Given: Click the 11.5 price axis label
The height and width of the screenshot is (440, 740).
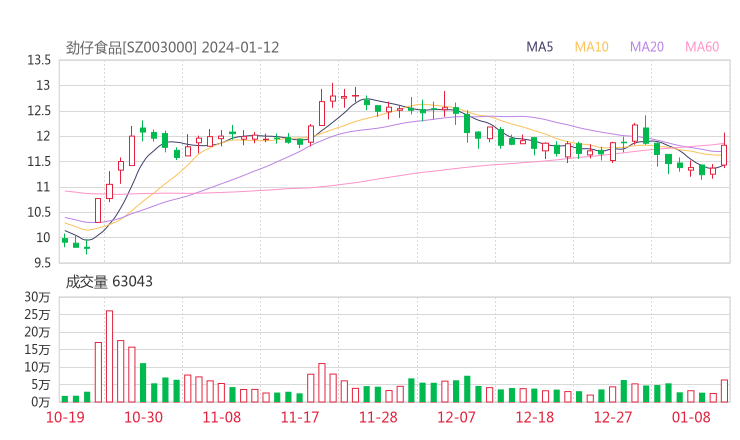Looking at the screenshot, I should coord(39,161).
